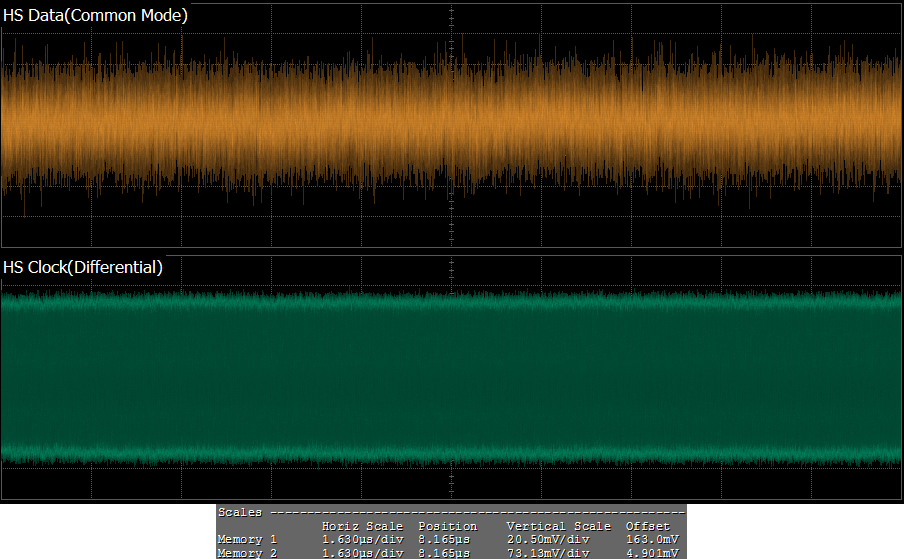Click Memory 1 position 8.165µs value
The width and height of the screenshot is (904, 559).
(x=444, y=540)
